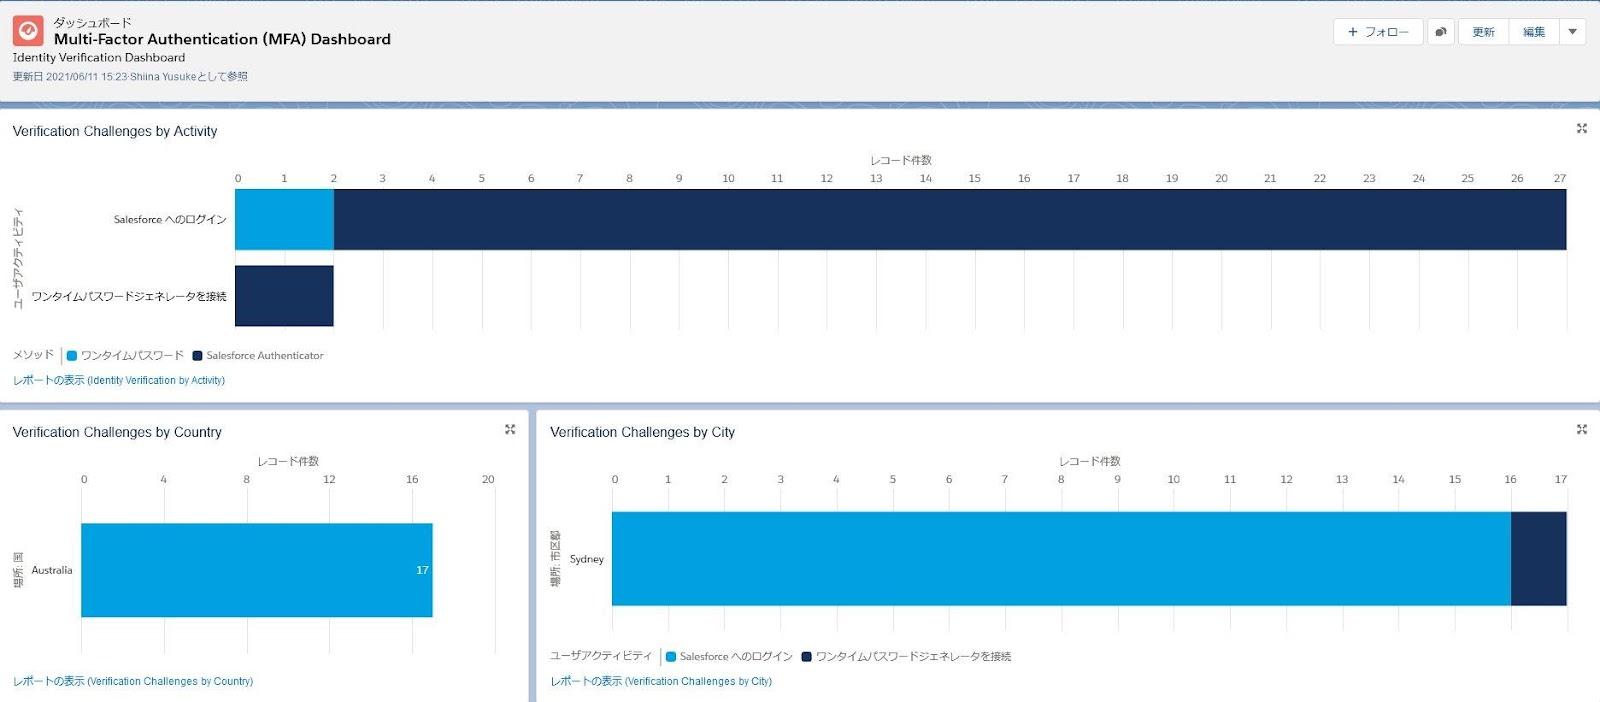1600x702 pixels.
Task: Click the light blue ワンタイムパスワード legend swatch
Action: point(72,355)
